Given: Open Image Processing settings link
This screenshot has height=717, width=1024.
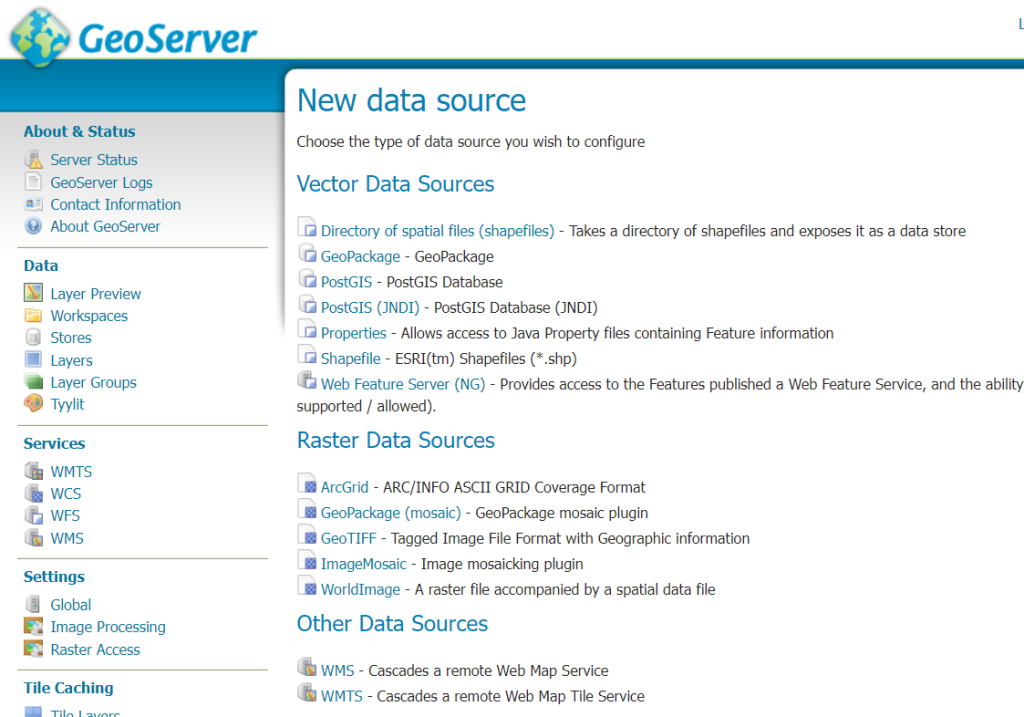Looking at the screenshot, I should (x=108, y=627).
